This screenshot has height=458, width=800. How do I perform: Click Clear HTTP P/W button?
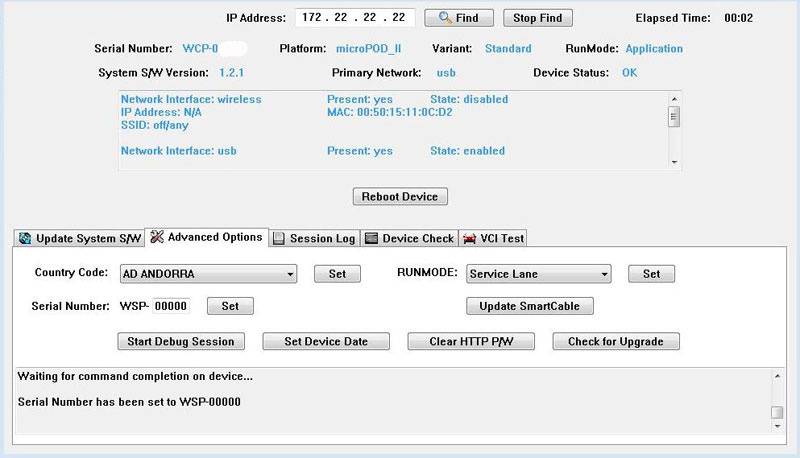point(471,341)
